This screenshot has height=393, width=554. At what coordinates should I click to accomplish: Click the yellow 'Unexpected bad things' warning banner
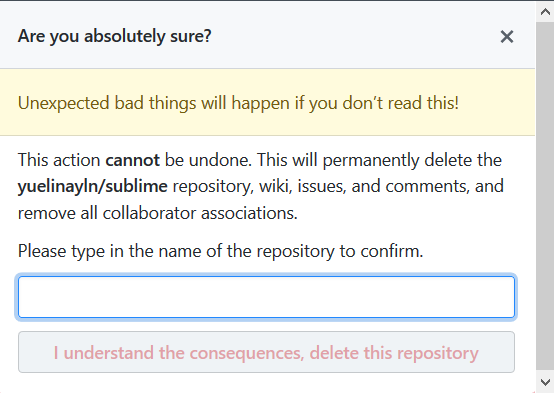tap(267, 102)
